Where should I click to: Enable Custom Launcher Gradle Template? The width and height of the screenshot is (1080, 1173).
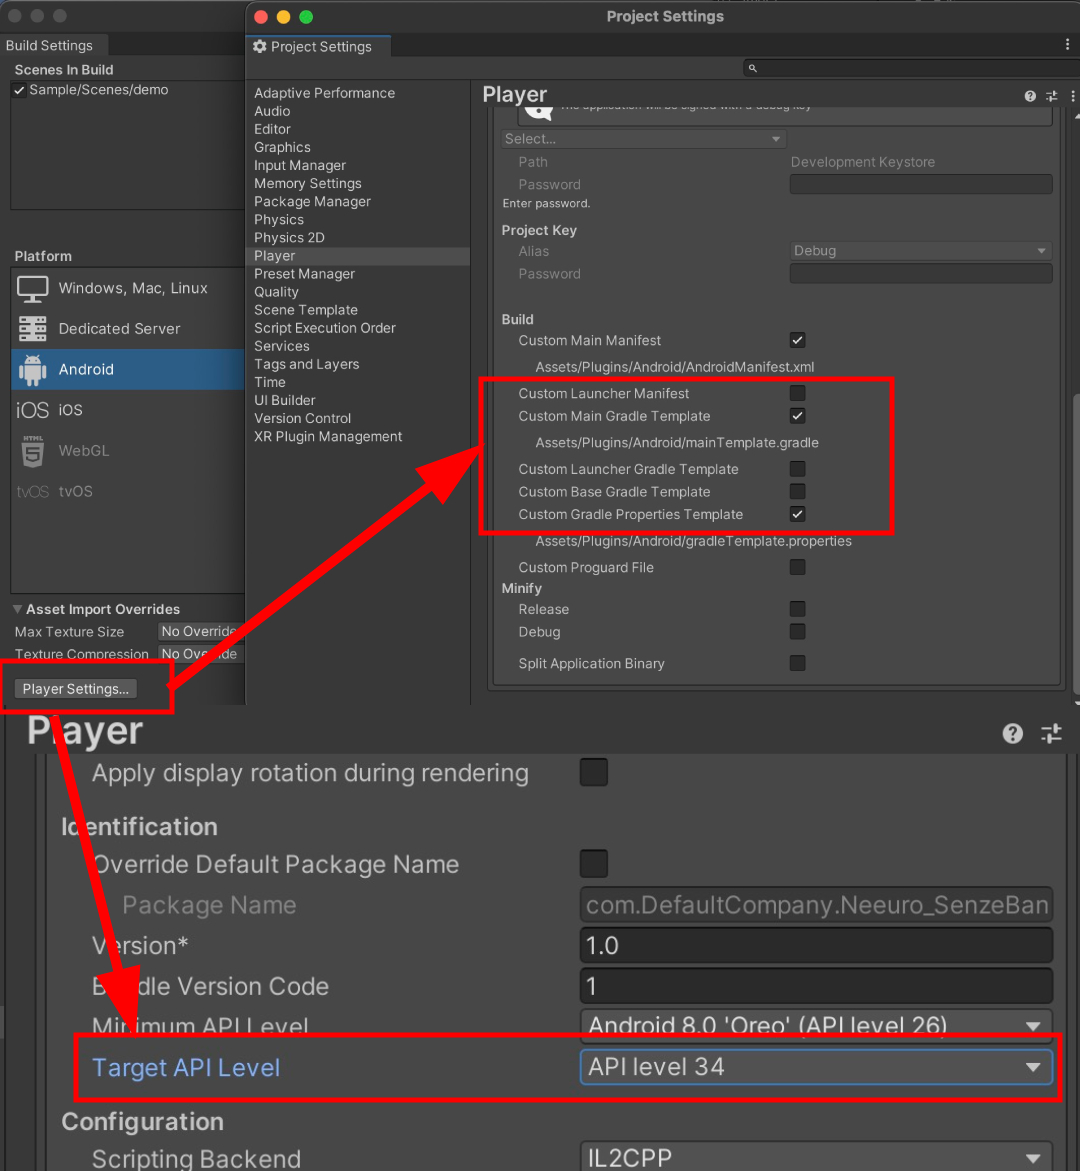click(x=797, y=469)
